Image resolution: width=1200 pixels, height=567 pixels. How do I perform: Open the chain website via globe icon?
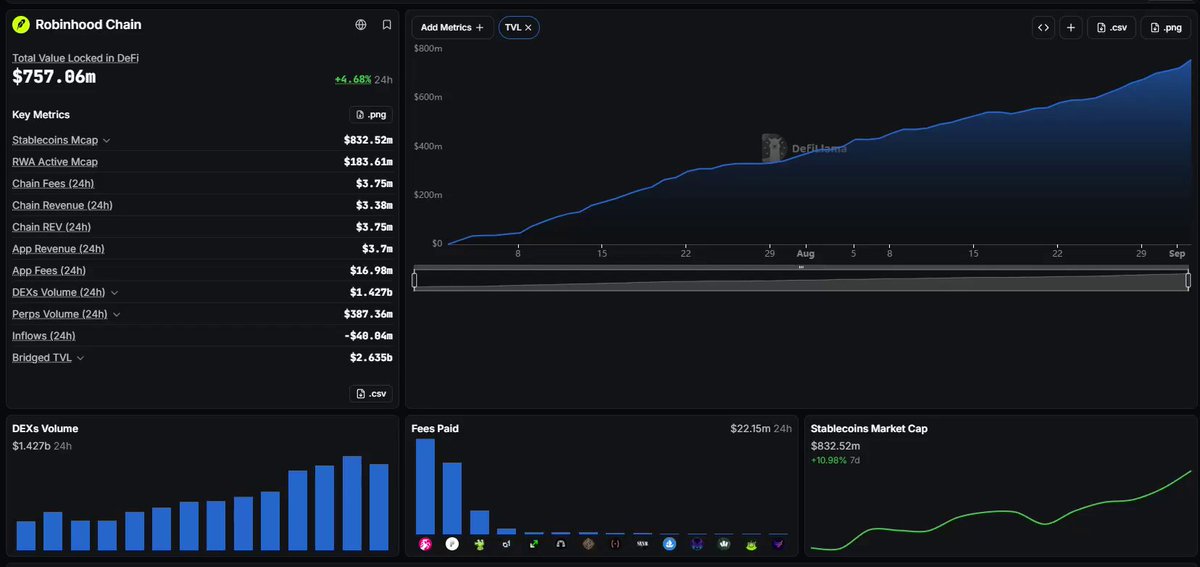(361, 24)
